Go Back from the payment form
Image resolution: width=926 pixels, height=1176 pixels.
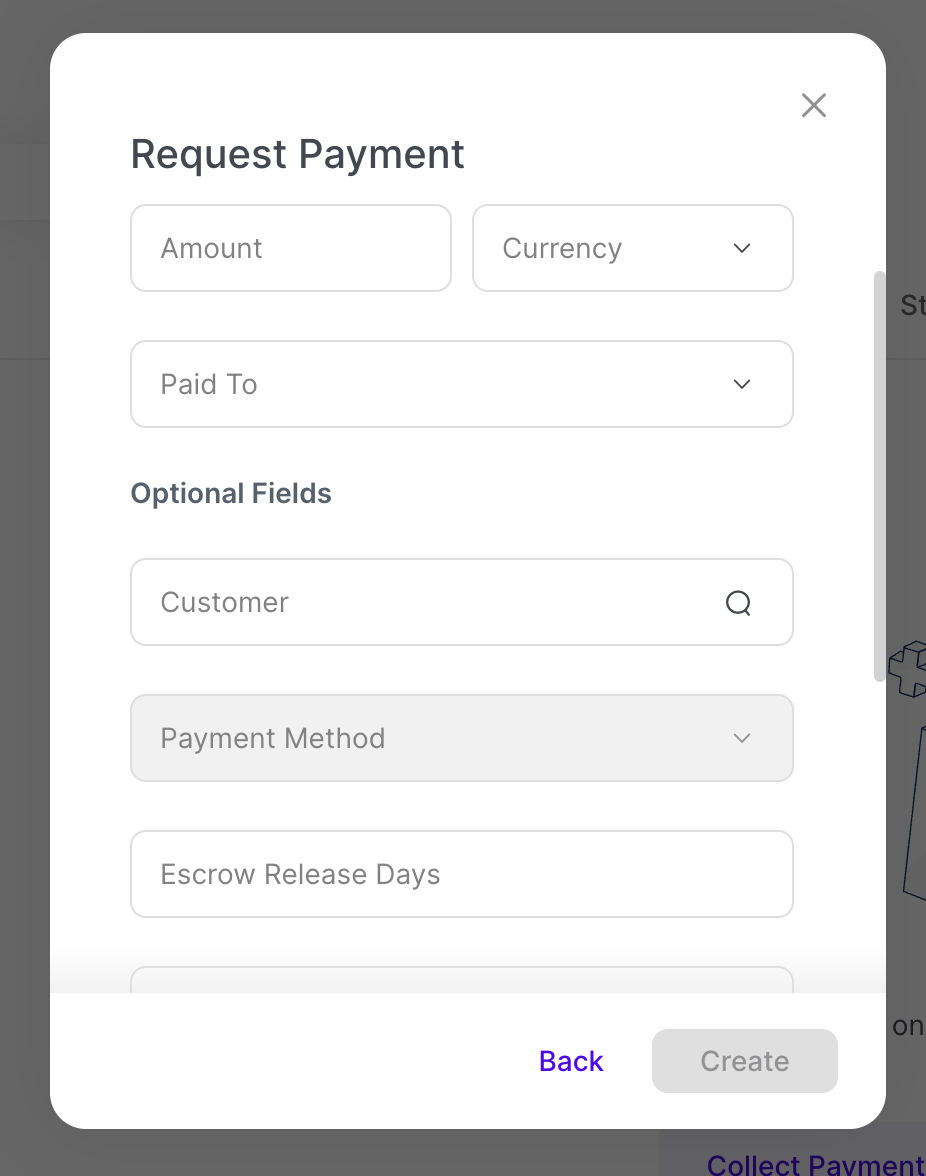tap(571, 1061)
